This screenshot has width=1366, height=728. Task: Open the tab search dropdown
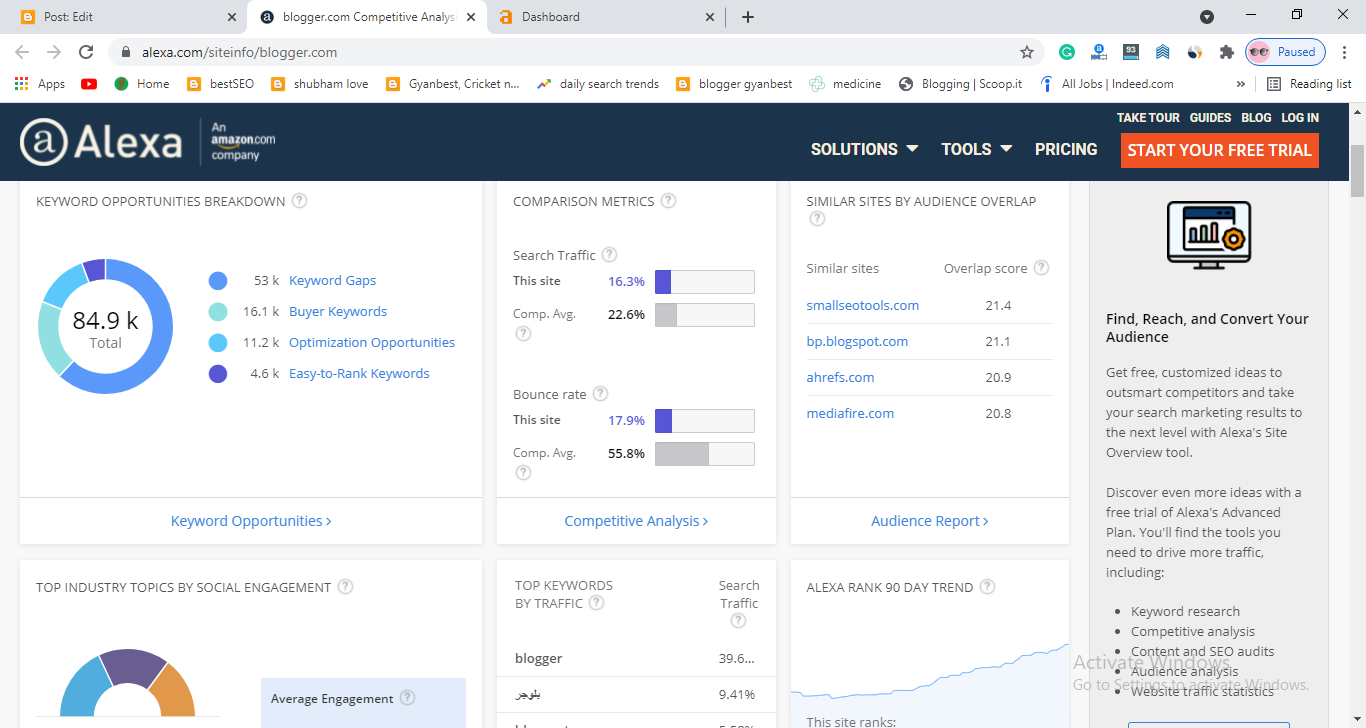click(1207, 17)
